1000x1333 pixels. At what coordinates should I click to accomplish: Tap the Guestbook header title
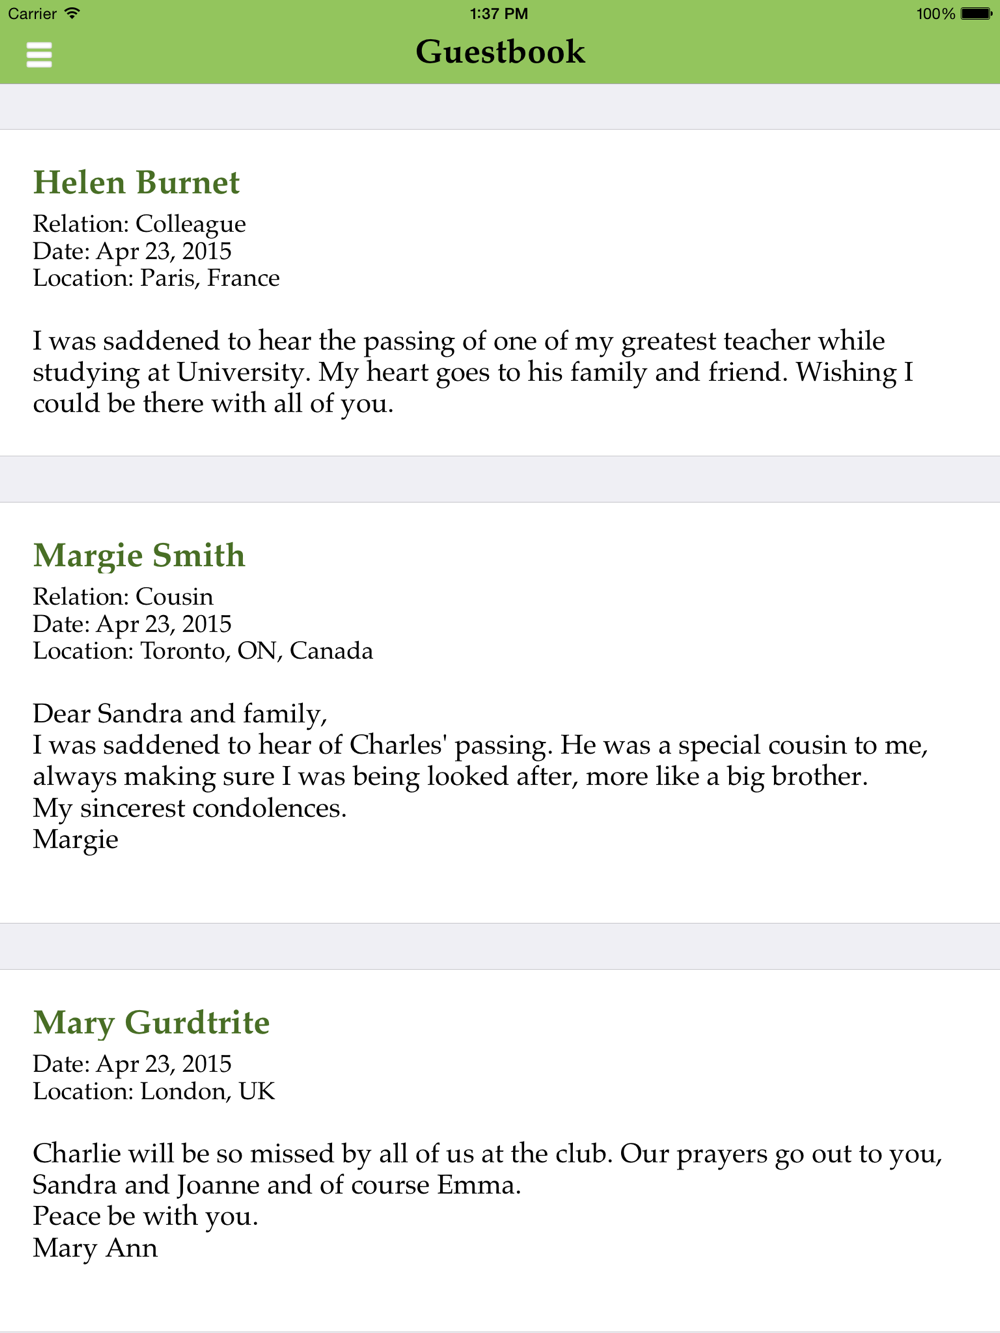tap(500, 52)
